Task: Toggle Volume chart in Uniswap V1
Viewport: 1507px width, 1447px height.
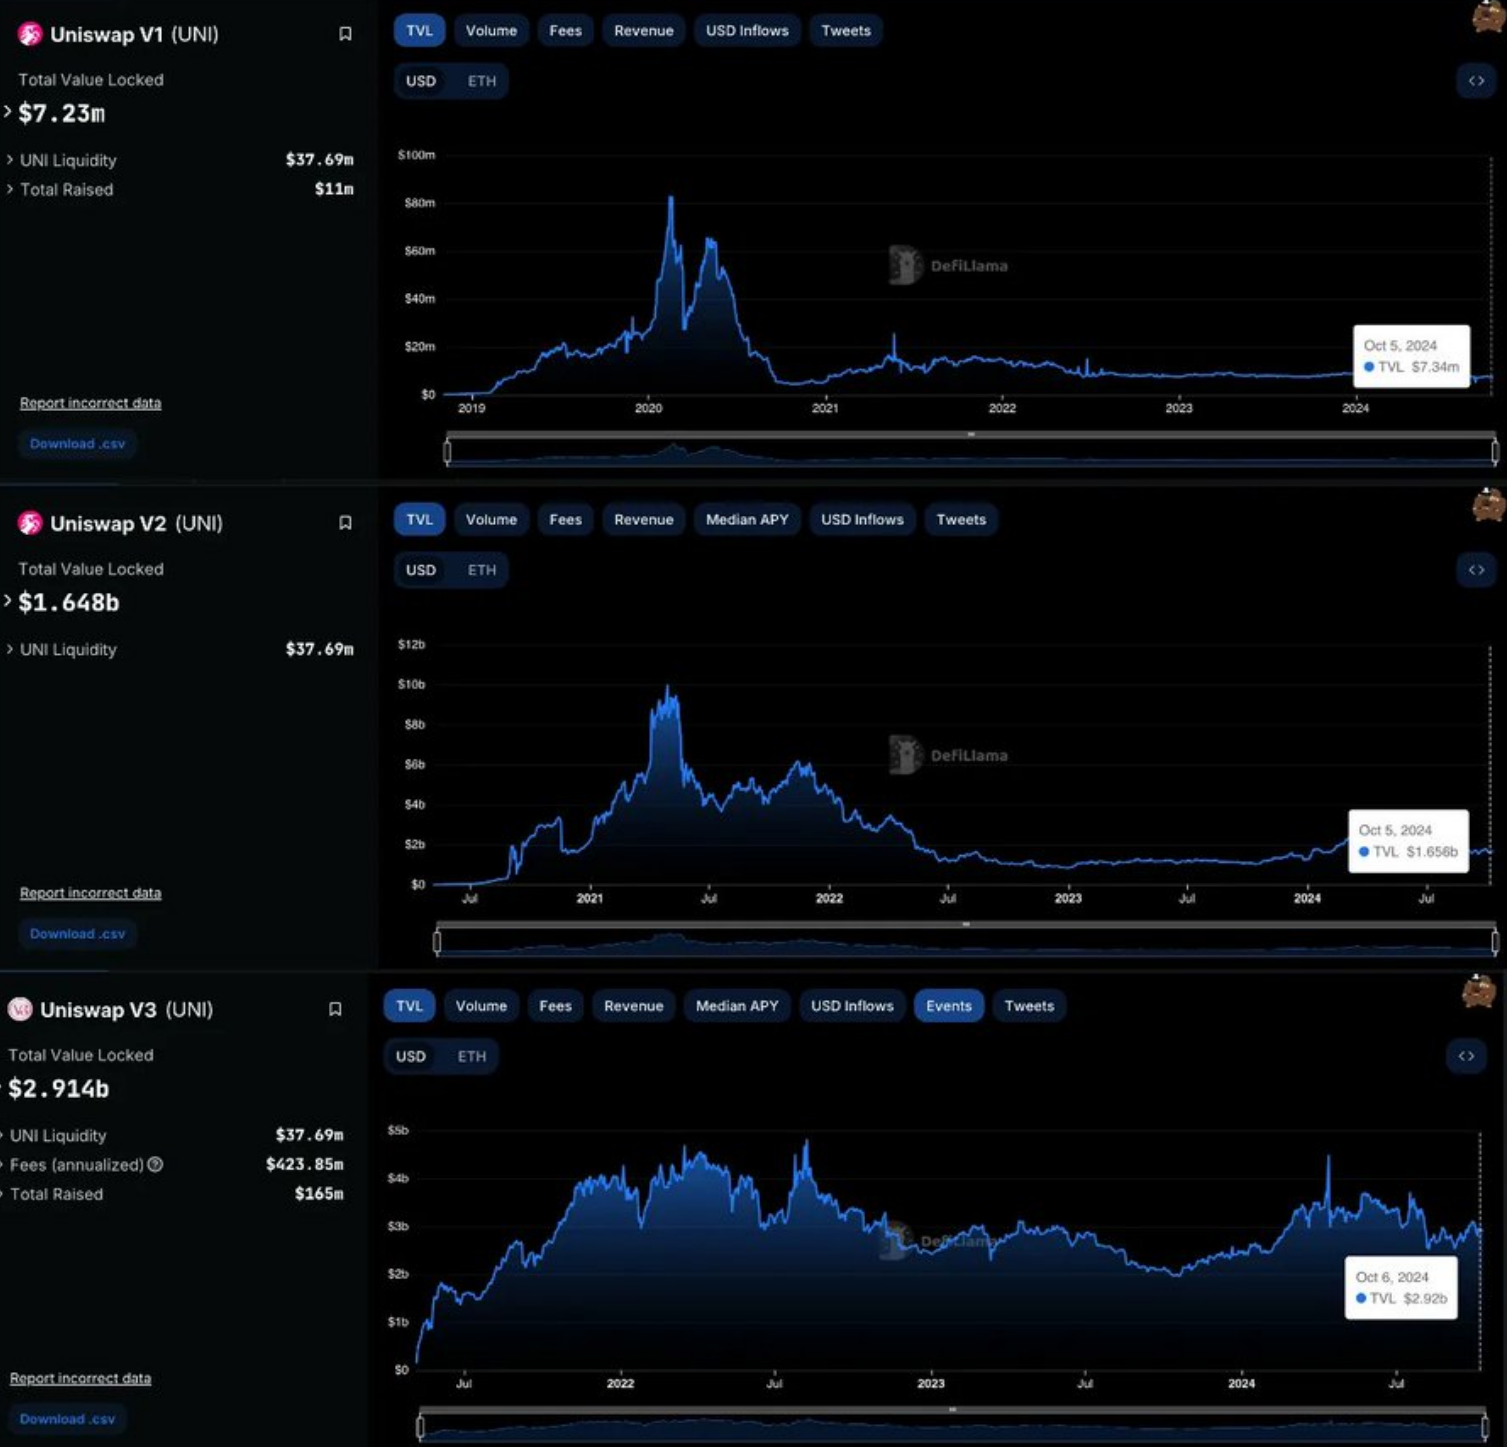Action: tap(491, 31)
